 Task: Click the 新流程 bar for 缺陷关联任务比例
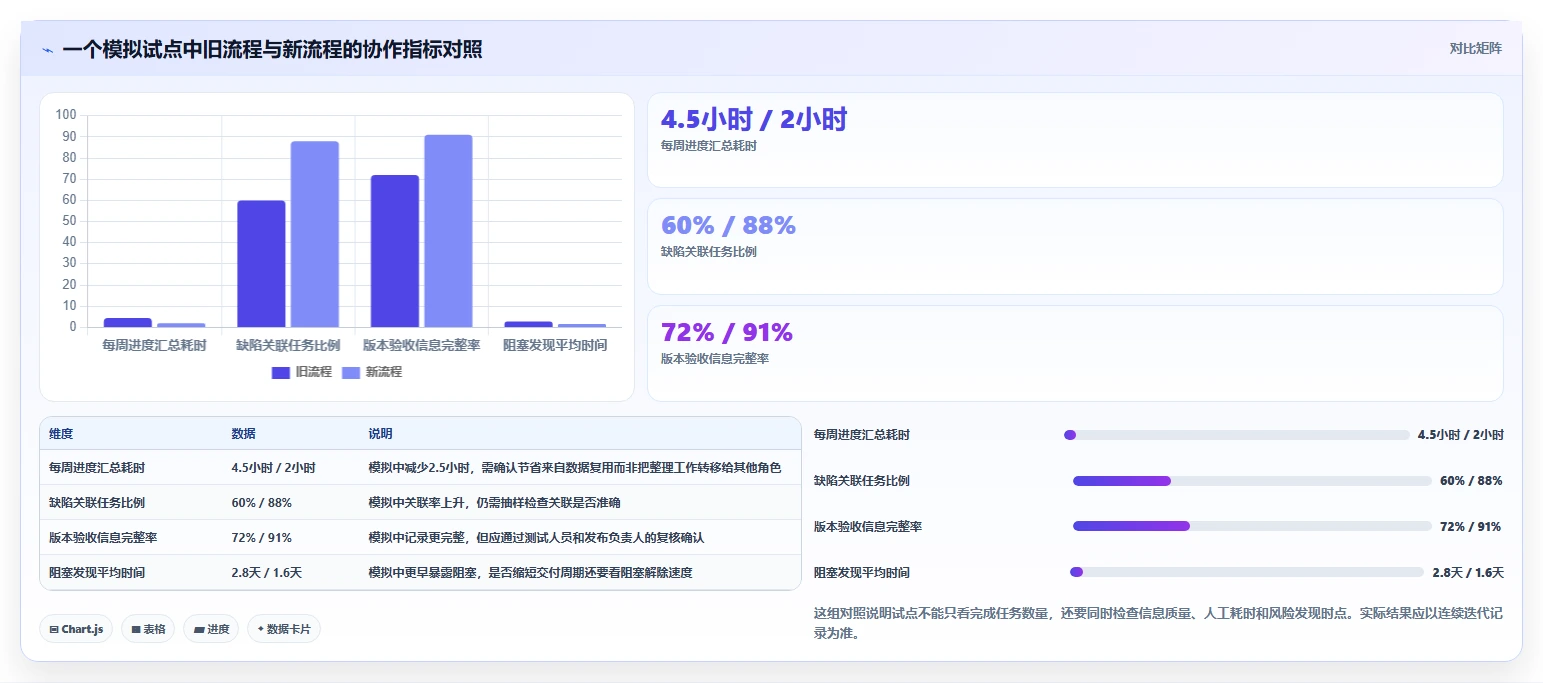click(x=315, y=234)
